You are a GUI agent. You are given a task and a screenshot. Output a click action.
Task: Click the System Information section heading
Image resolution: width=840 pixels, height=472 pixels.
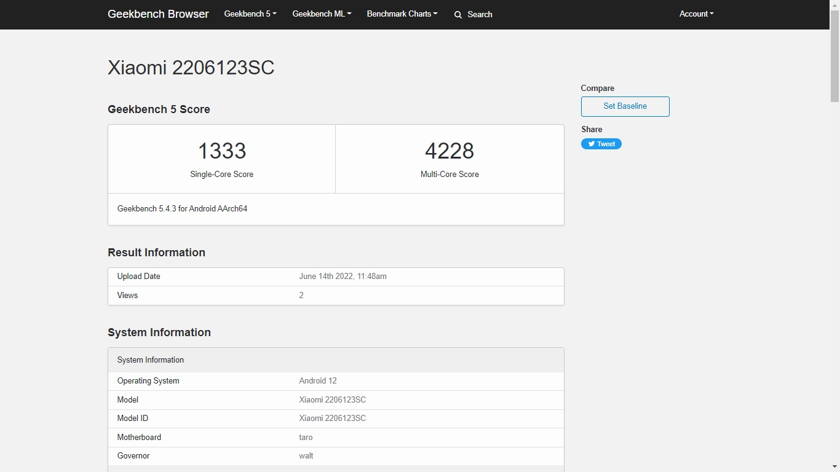[x=159, y=332]
